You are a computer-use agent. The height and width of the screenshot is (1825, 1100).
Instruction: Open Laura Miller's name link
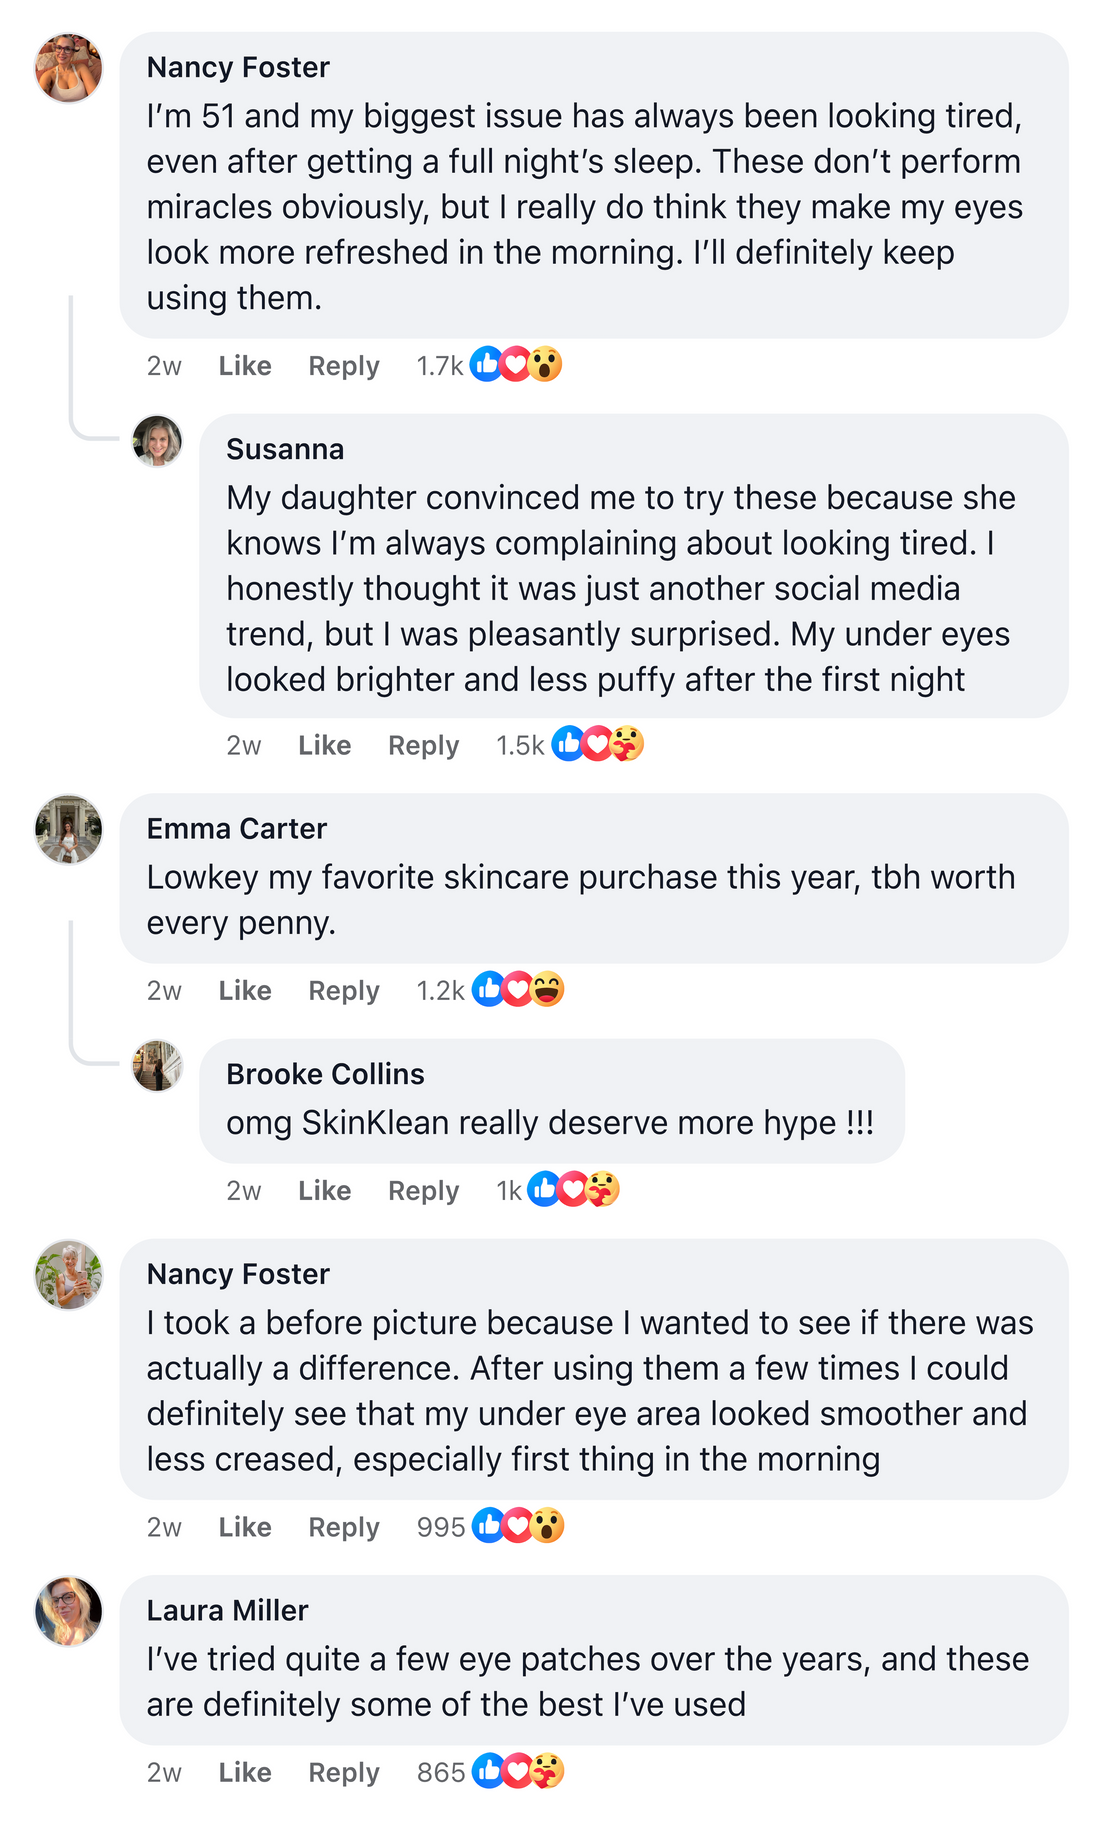[x=227, y=1610]
